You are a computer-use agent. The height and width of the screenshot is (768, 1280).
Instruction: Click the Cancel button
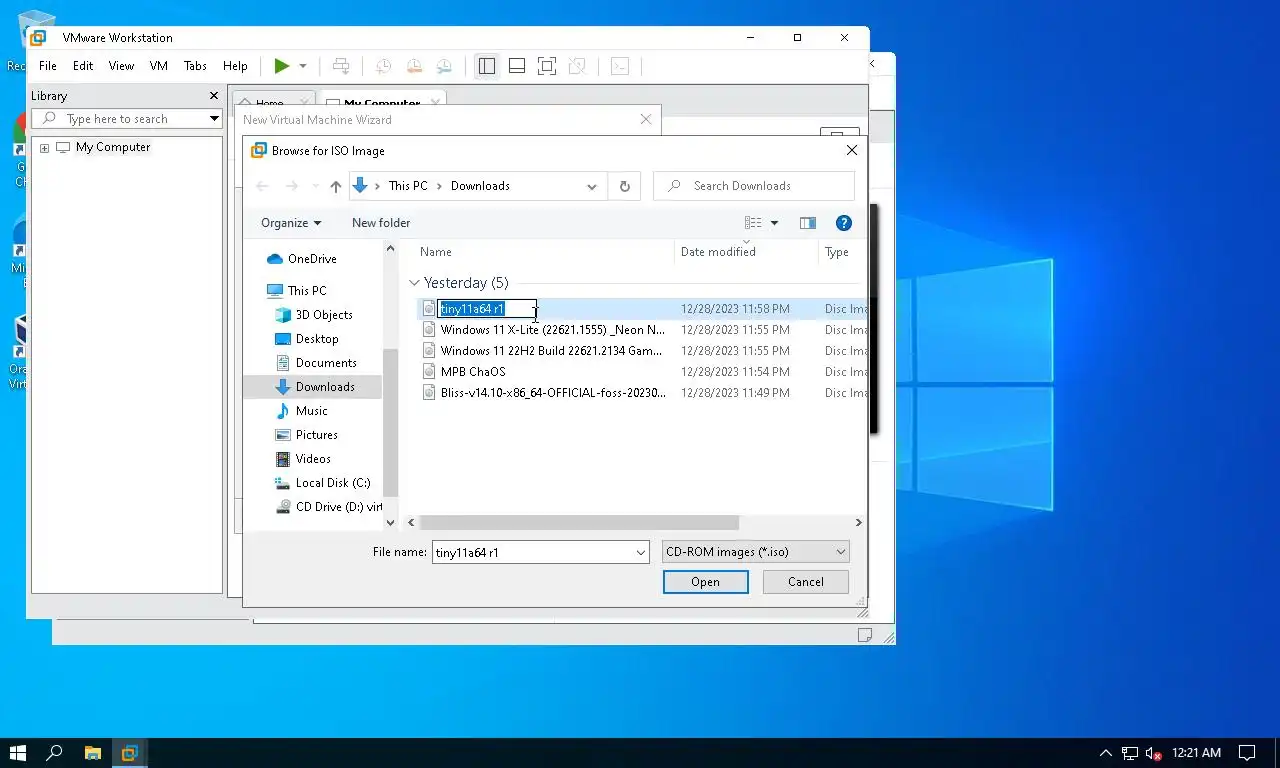coord(805,582)
